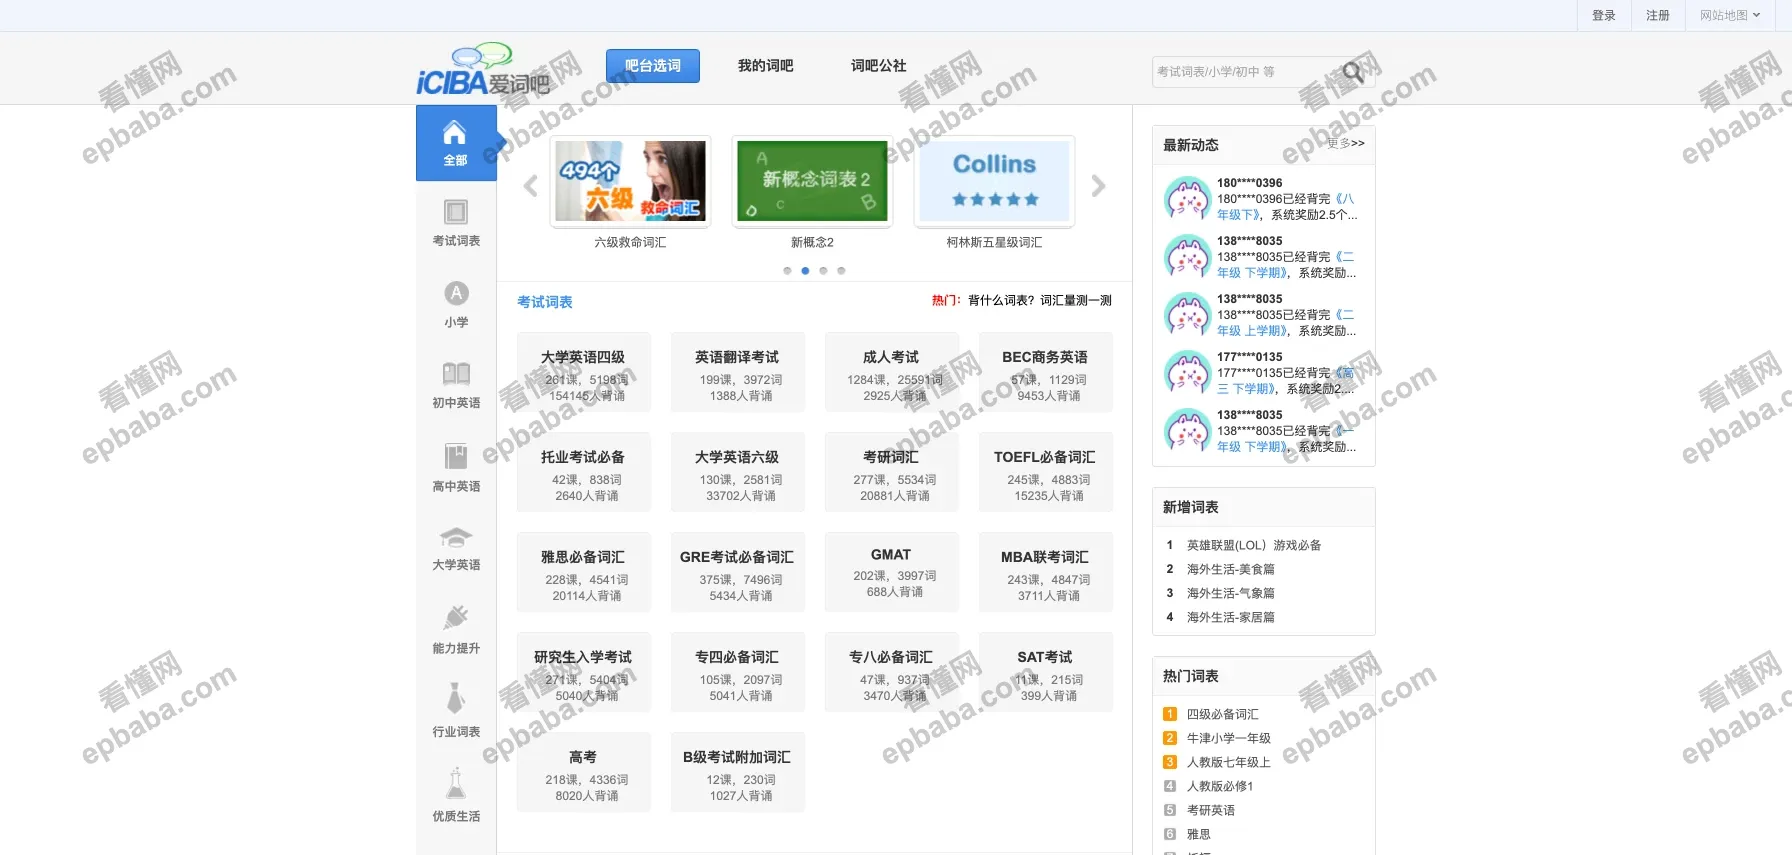Select the 全部 home icon in sidebar
1792x855 pixels.
(x=456, y=143)
